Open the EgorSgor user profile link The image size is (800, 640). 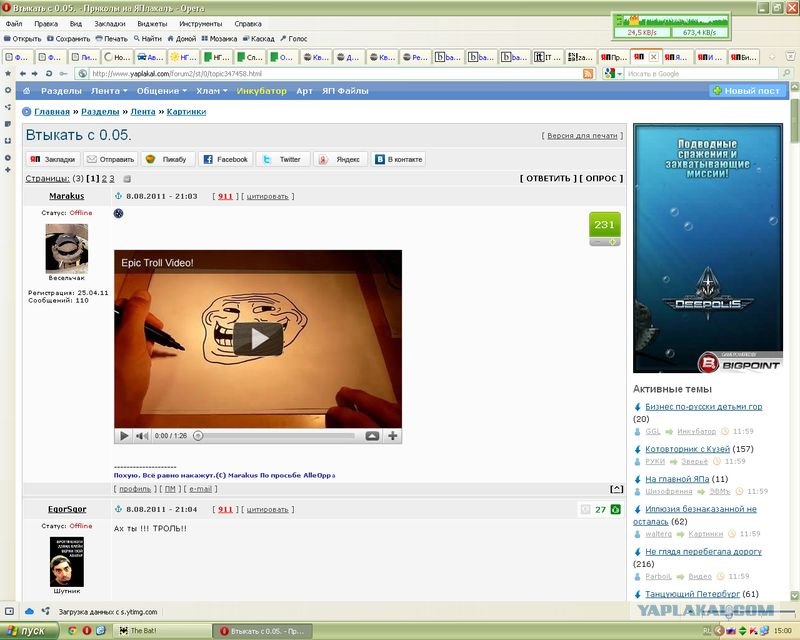(67, 509)
